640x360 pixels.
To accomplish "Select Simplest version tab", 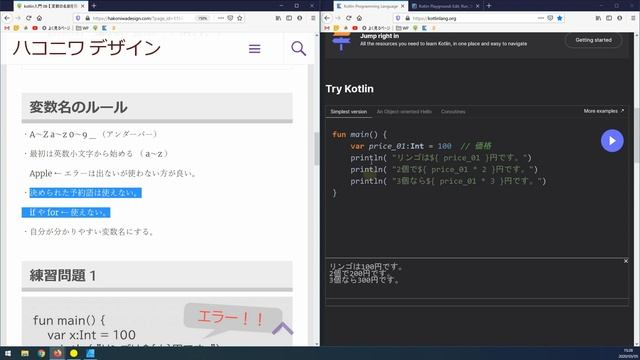I will pyautogui.click(x=349, y=112).
